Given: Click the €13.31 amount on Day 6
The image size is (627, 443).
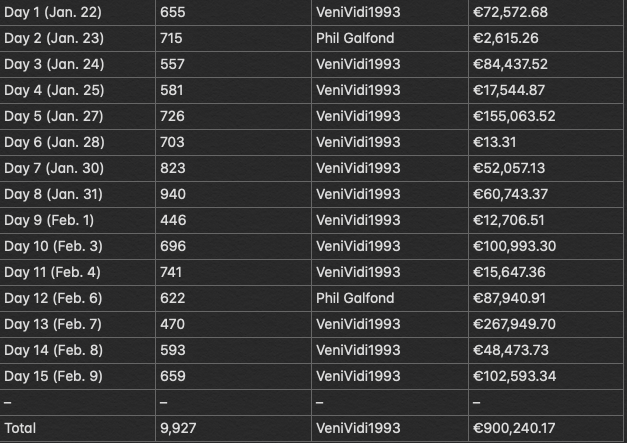Looking at the screenshot, I should point(495,142).
